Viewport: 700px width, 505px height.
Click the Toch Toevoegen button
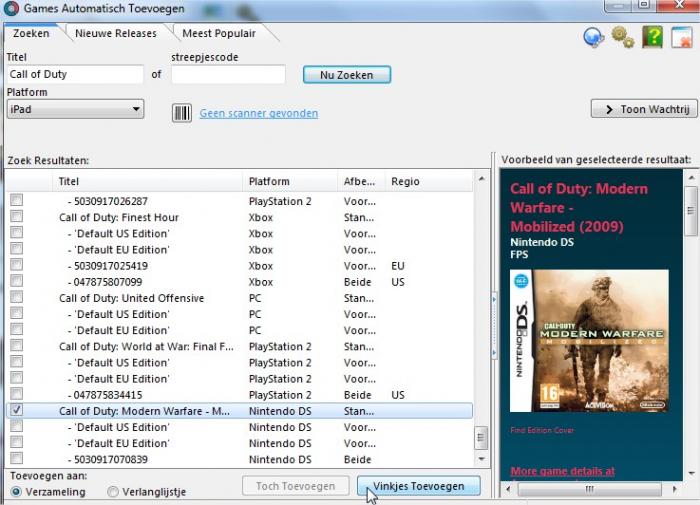(296, 486)
